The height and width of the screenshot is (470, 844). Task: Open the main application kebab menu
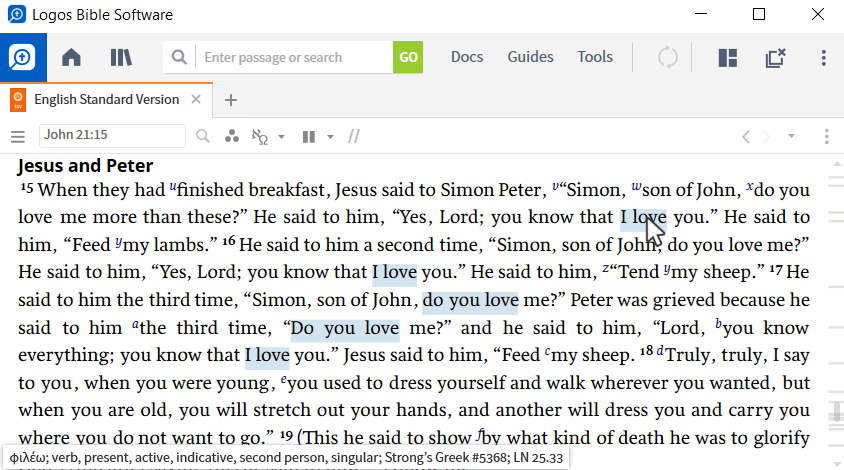pyautogui.click(x=824, y=58)
